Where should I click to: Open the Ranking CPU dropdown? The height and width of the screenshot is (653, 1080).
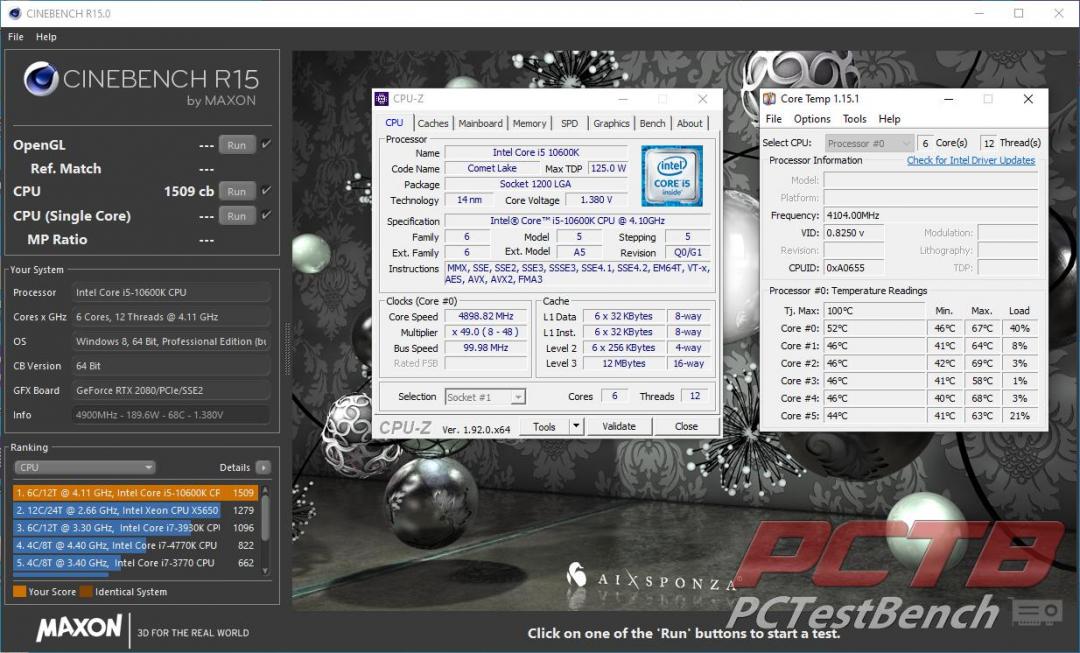click(85, 467)
